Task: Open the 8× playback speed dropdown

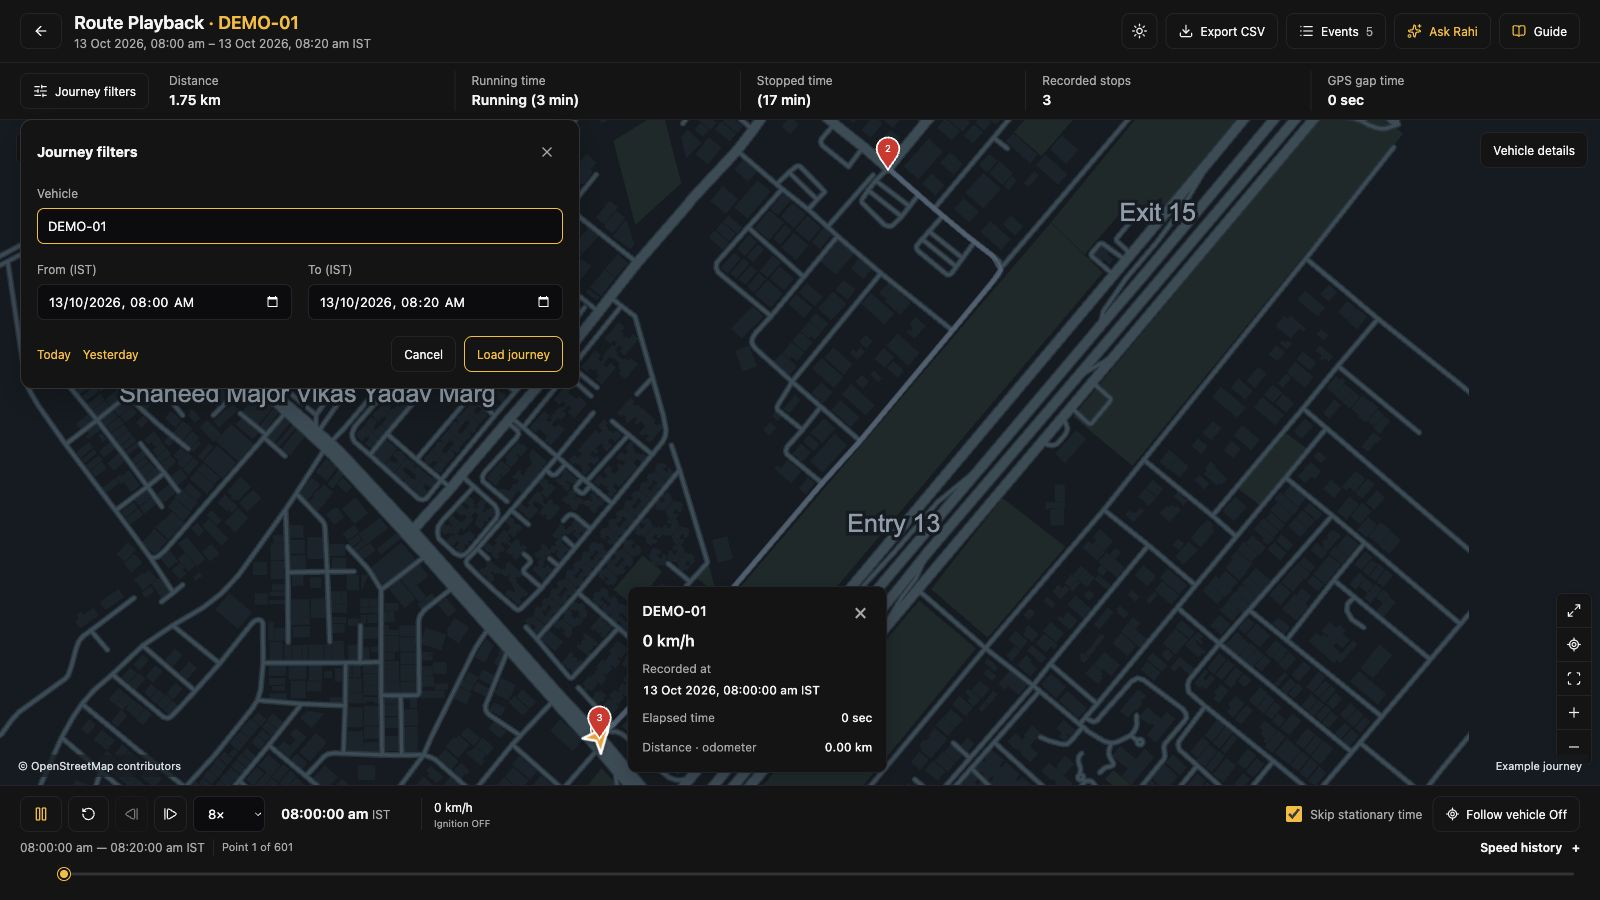Action: 229,814
